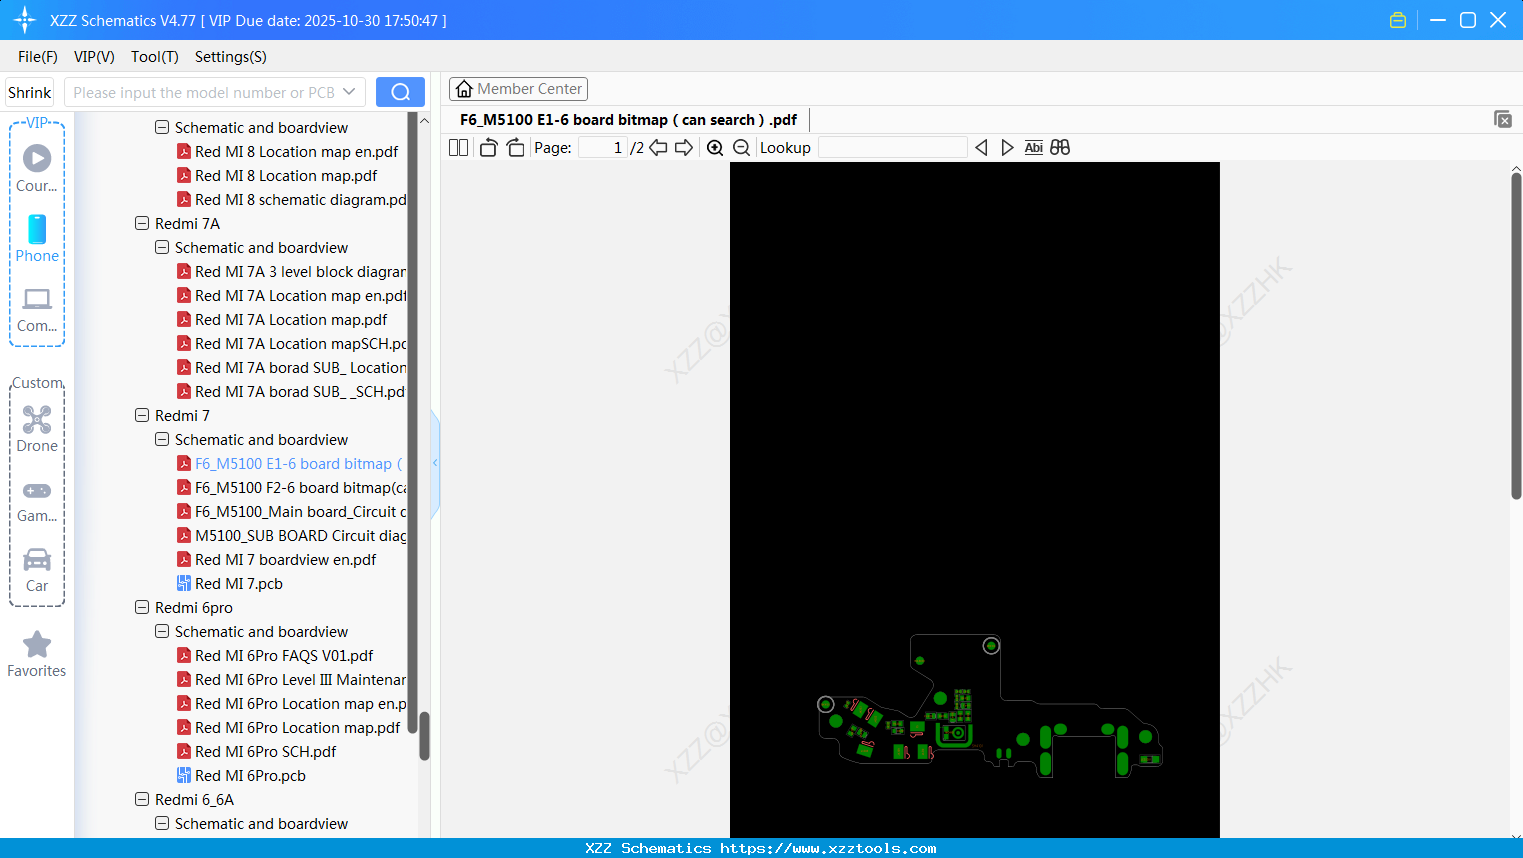
Task: Collapse the sidebar with splitter handle
Action: pyautogui.click(x=435, y=463)
